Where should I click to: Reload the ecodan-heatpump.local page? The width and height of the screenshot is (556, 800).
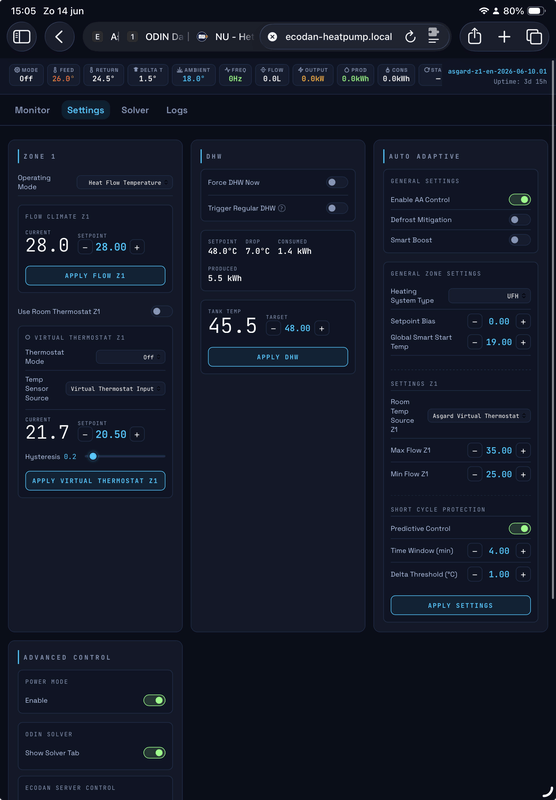point(410,37)
